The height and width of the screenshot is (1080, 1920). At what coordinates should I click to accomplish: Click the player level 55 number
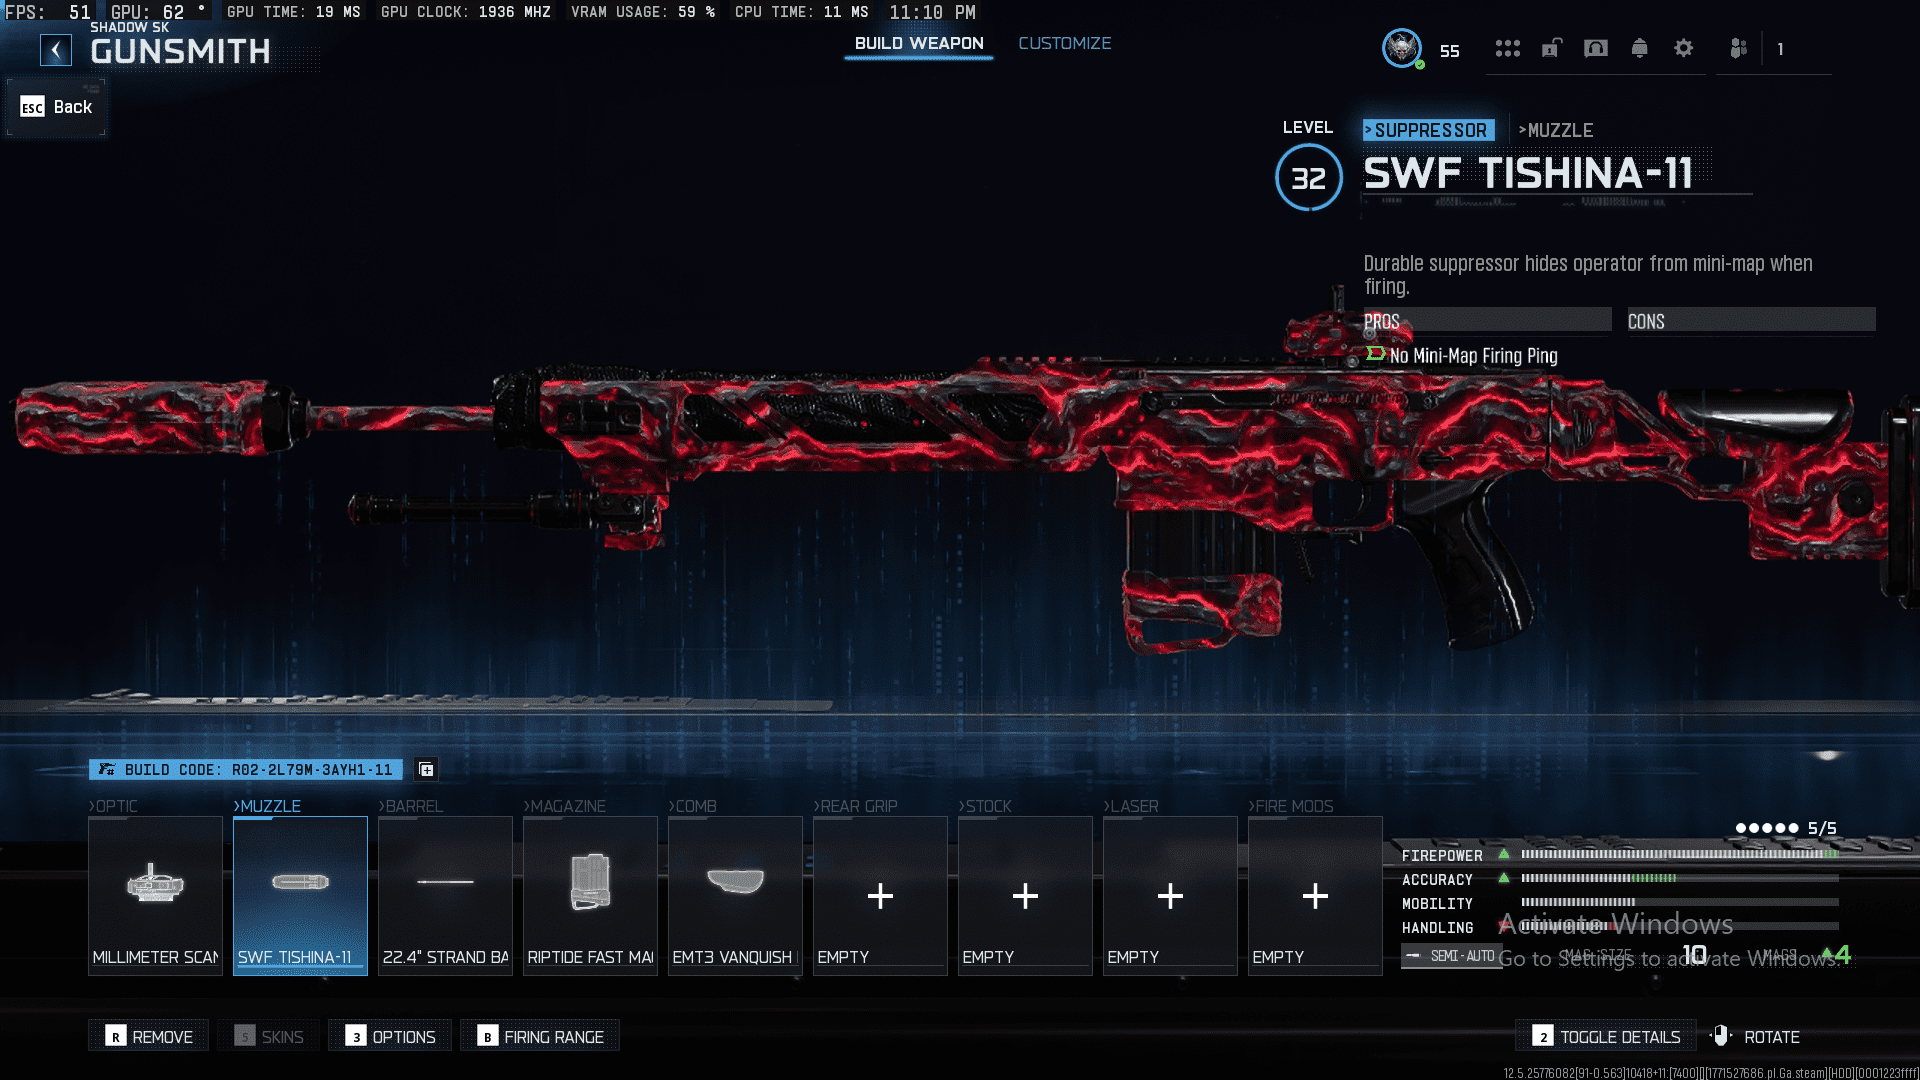(x=1449, y=51)
